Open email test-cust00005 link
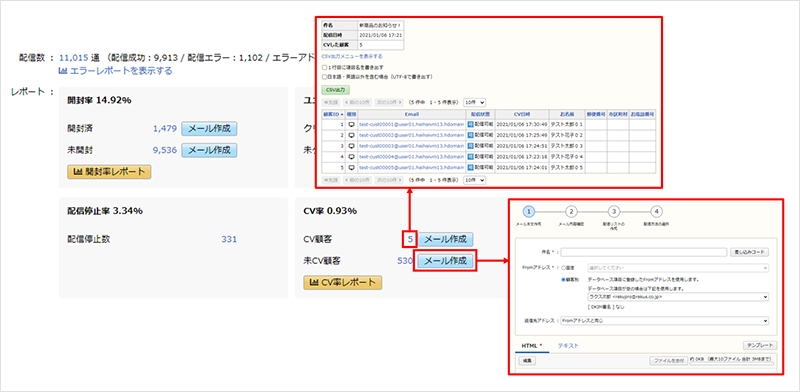 pos(411,167)
